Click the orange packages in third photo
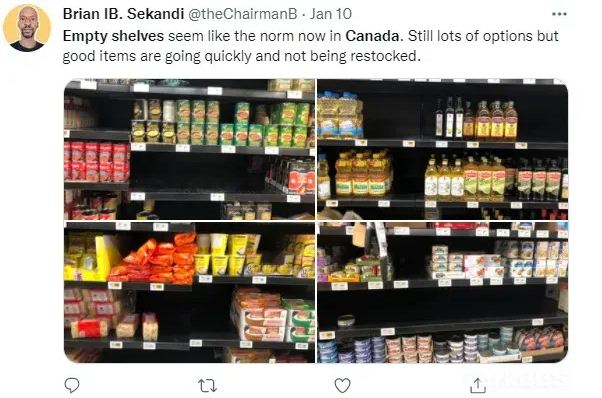Image resolution: width=602 pixels, height=398 pixels. (x=154, y=258)
